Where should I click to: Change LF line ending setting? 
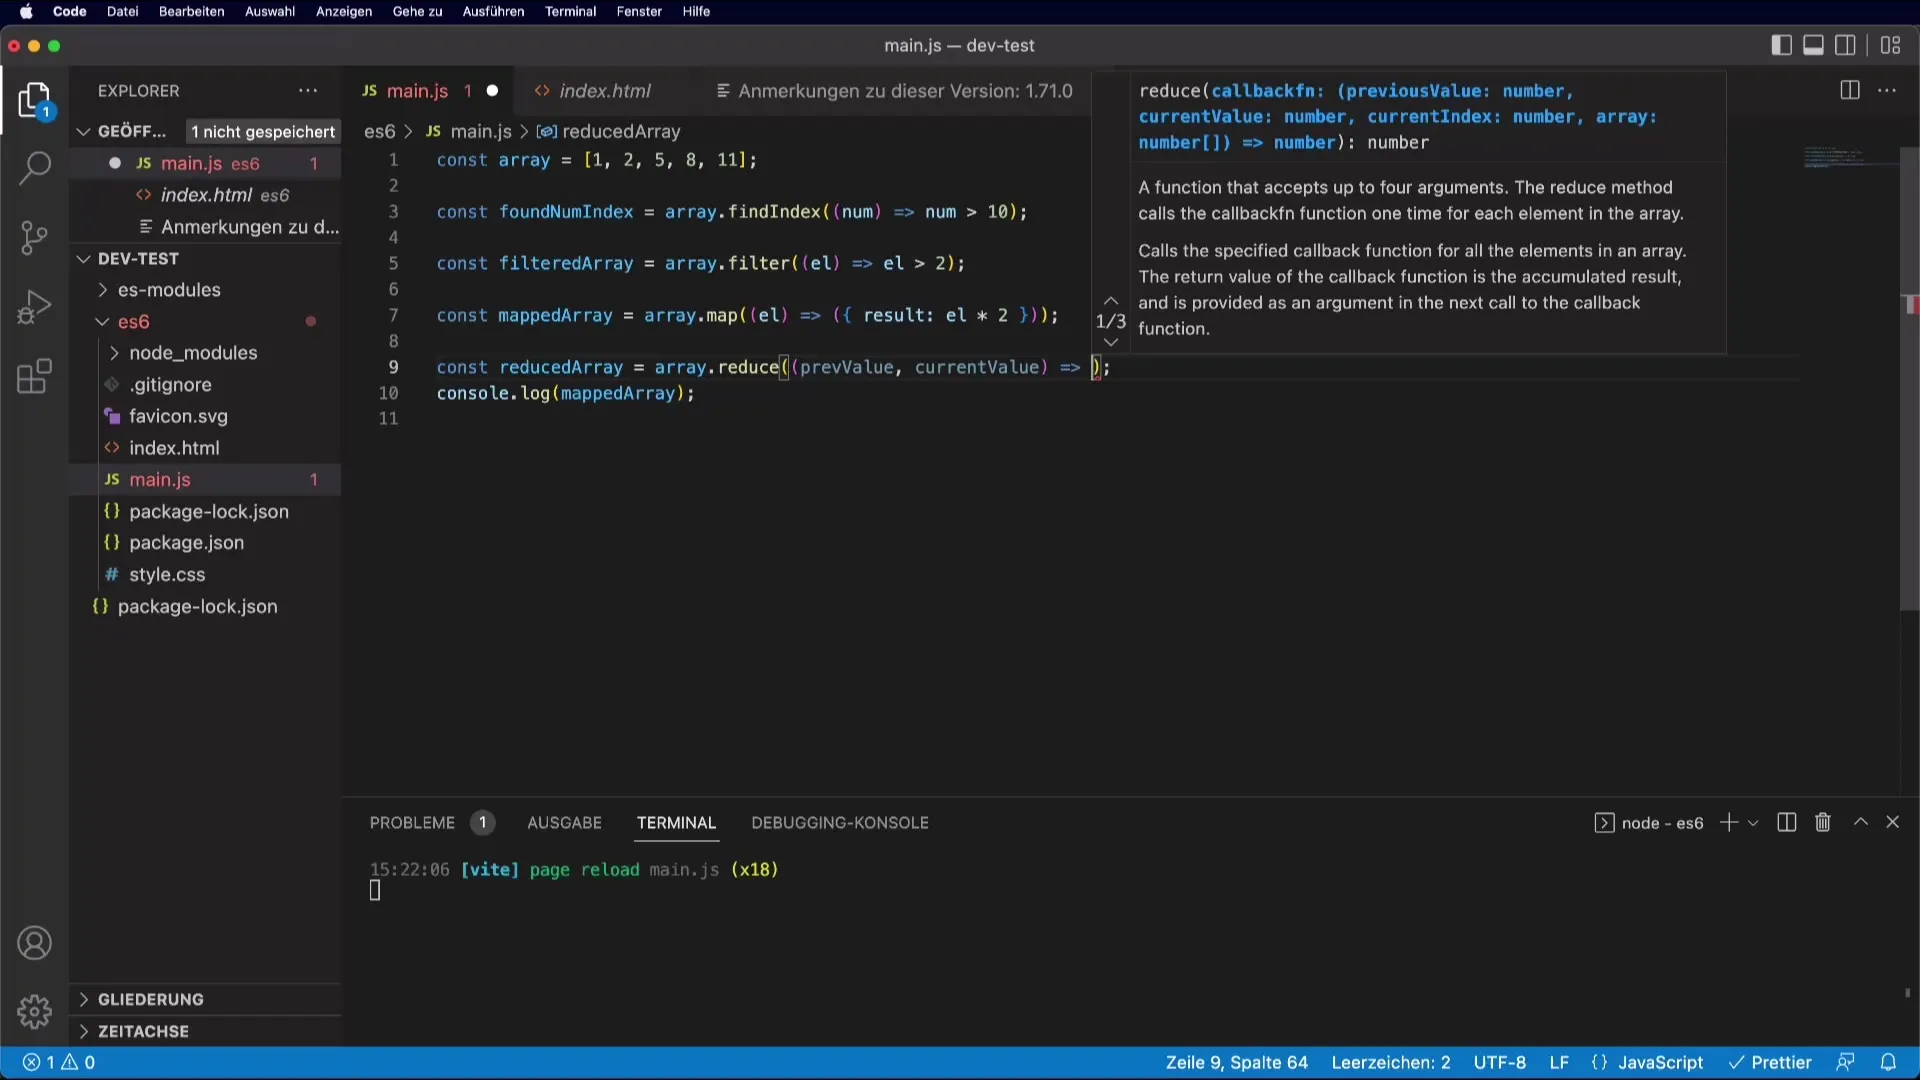click(1559, 1063)
